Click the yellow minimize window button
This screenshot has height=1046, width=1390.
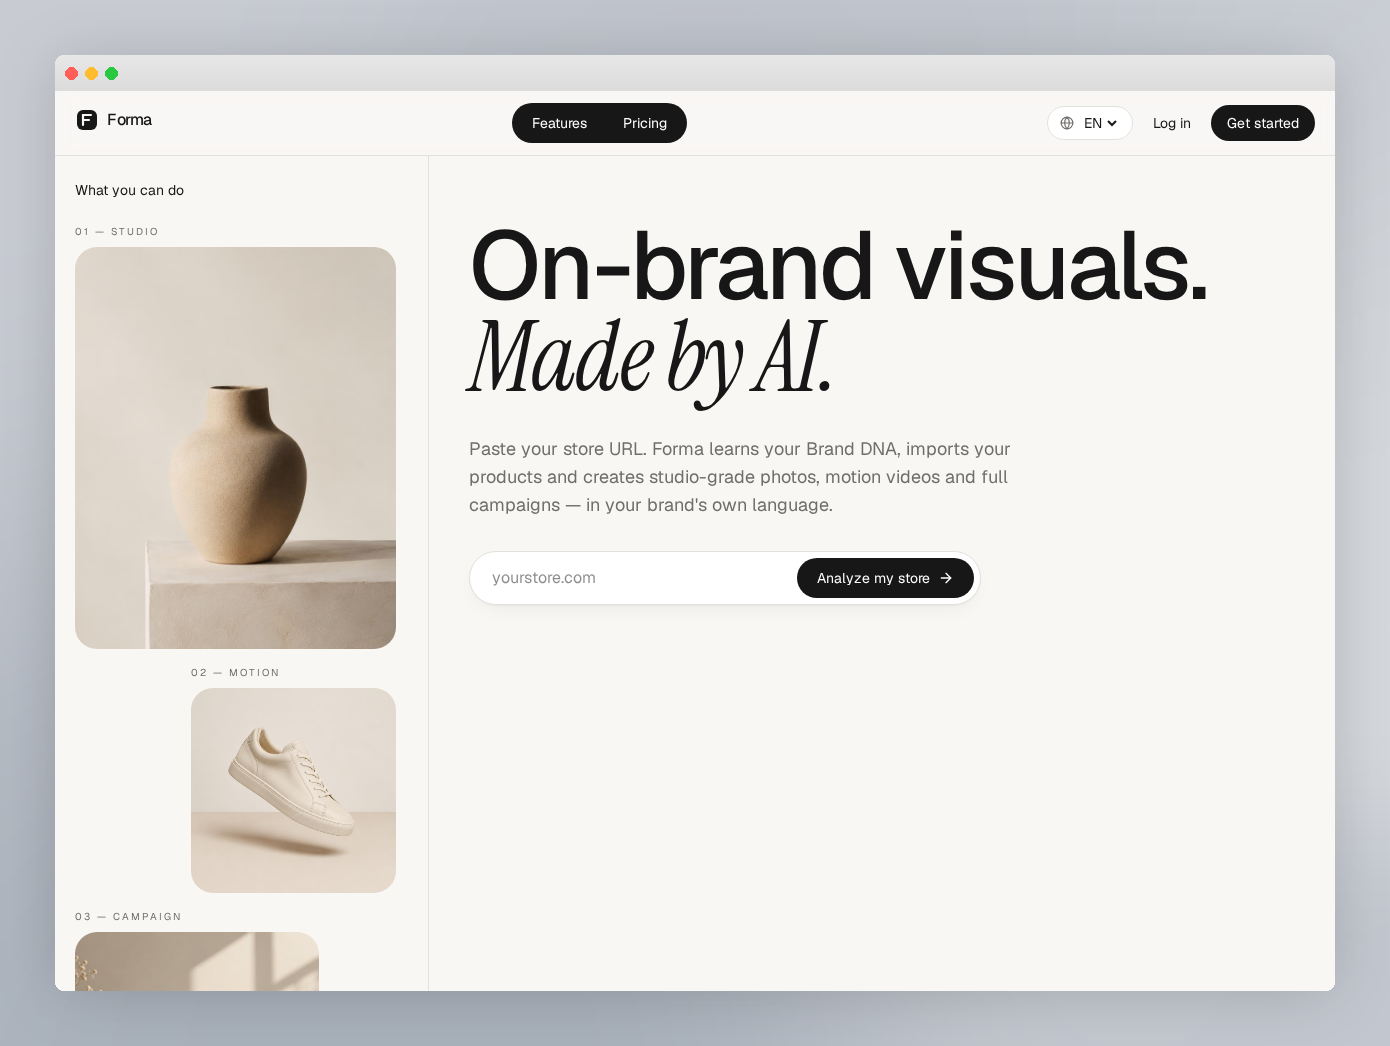click(x=92, y=73)
